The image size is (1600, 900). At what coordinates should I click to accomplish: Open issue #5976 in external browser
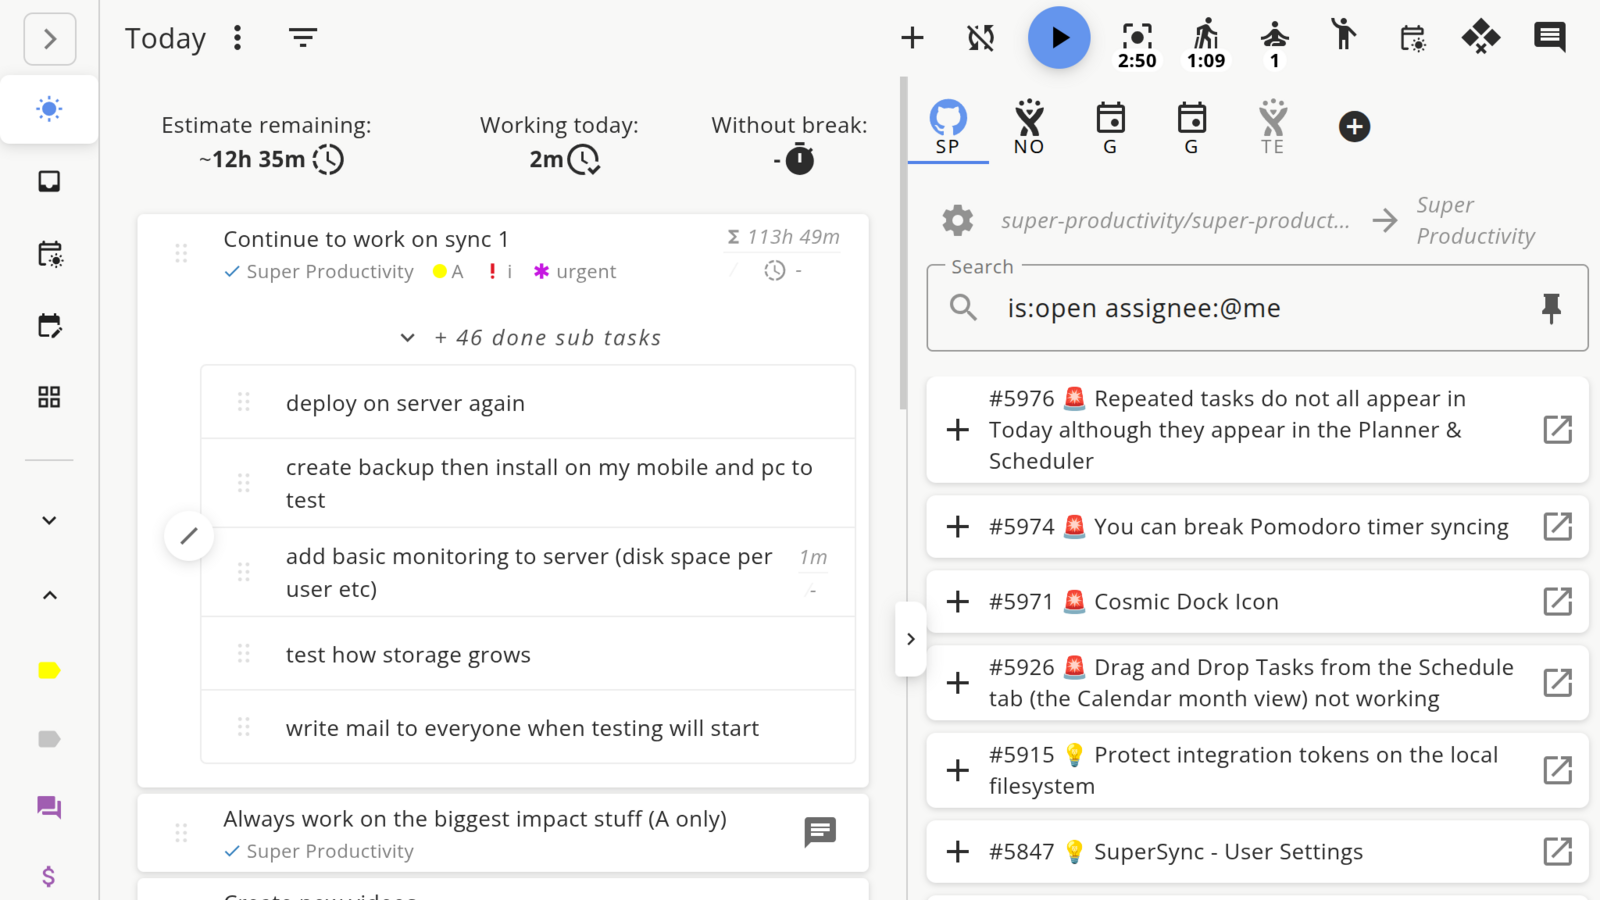point(1558,430)
